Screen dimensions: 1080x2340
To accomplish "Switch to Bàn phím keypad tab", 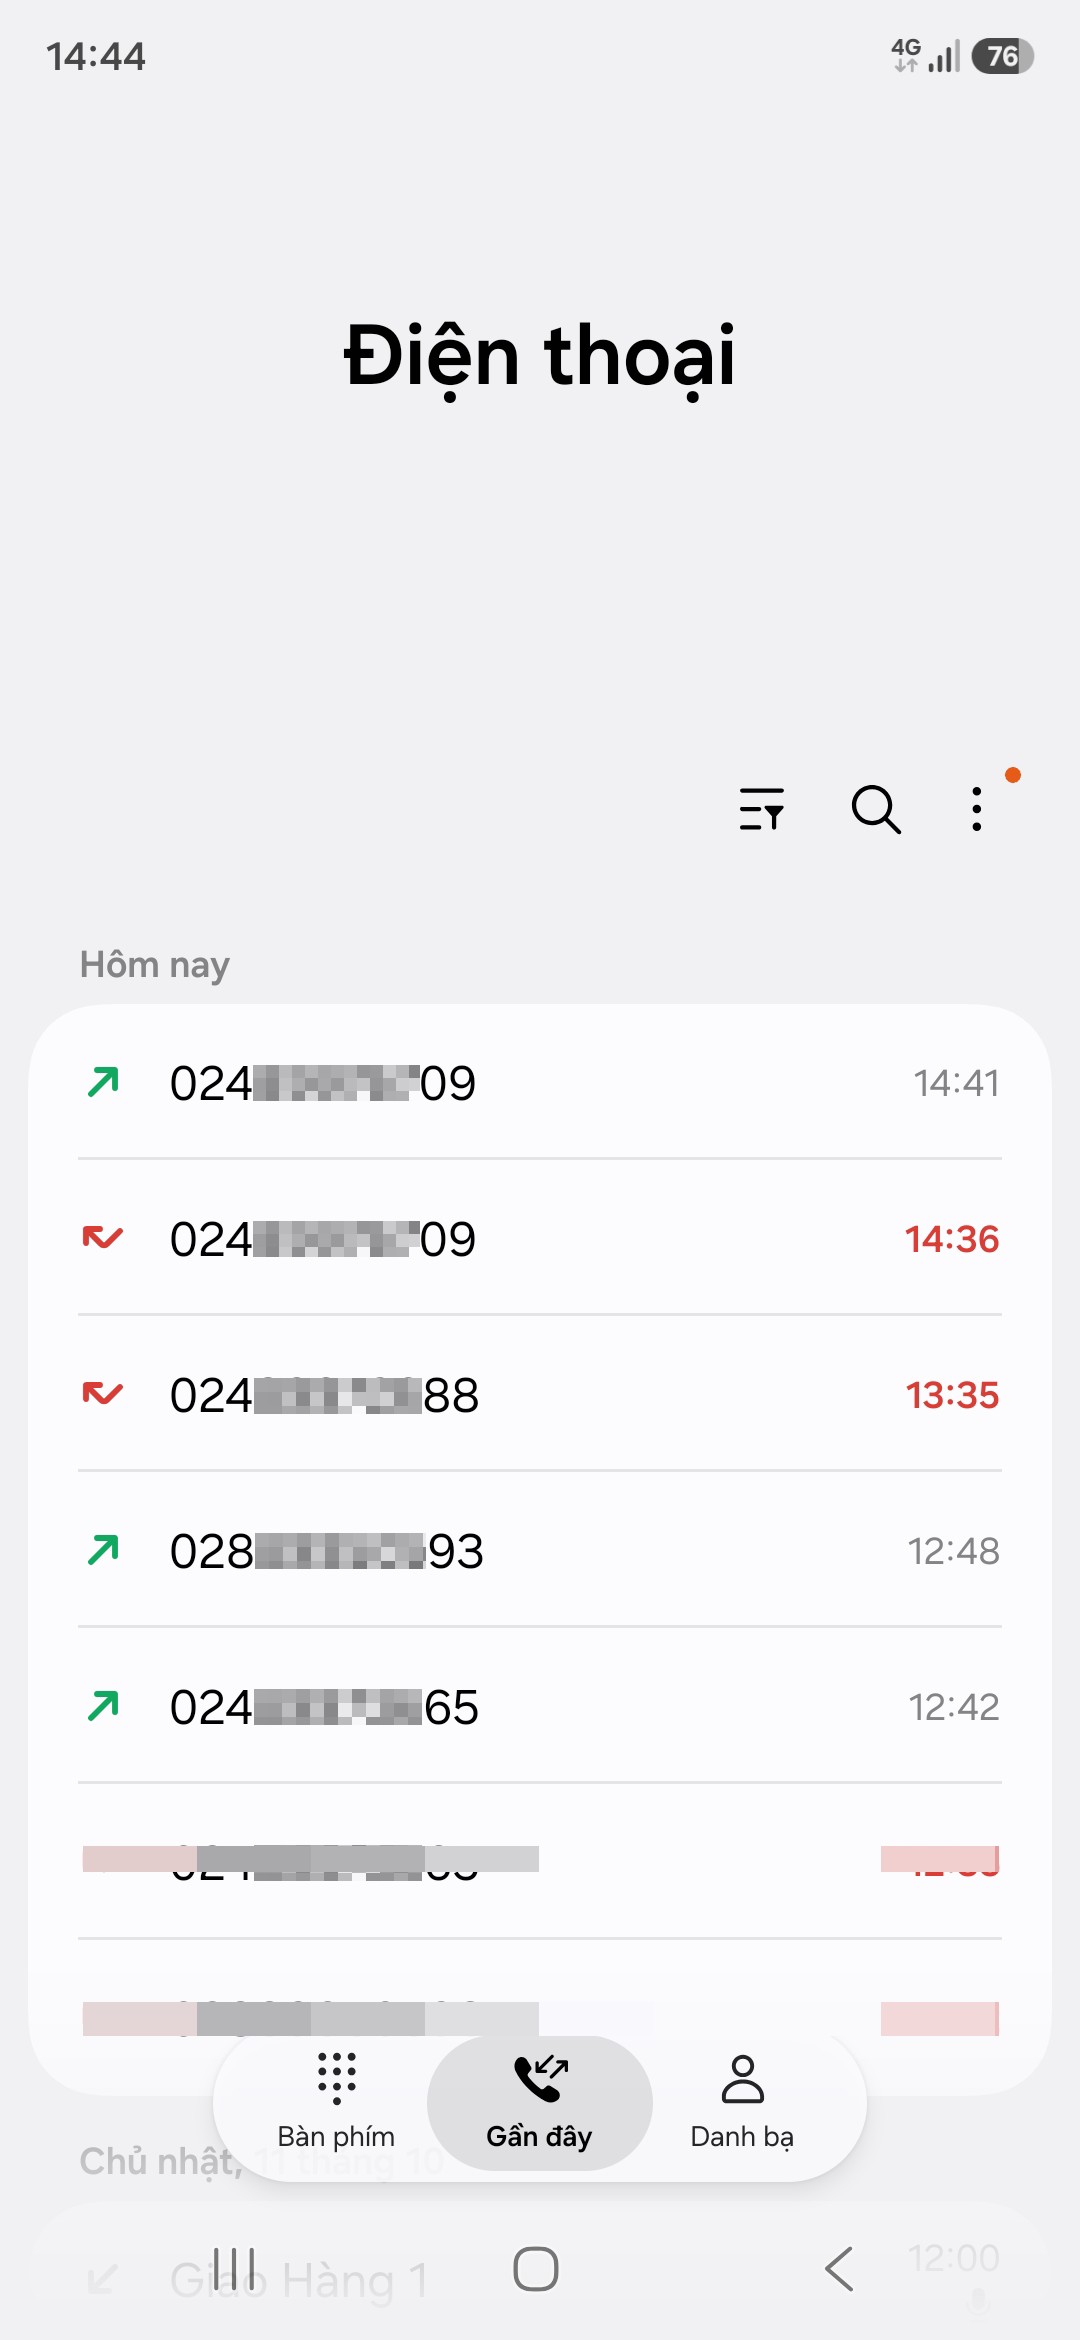I will [336, 2103].
